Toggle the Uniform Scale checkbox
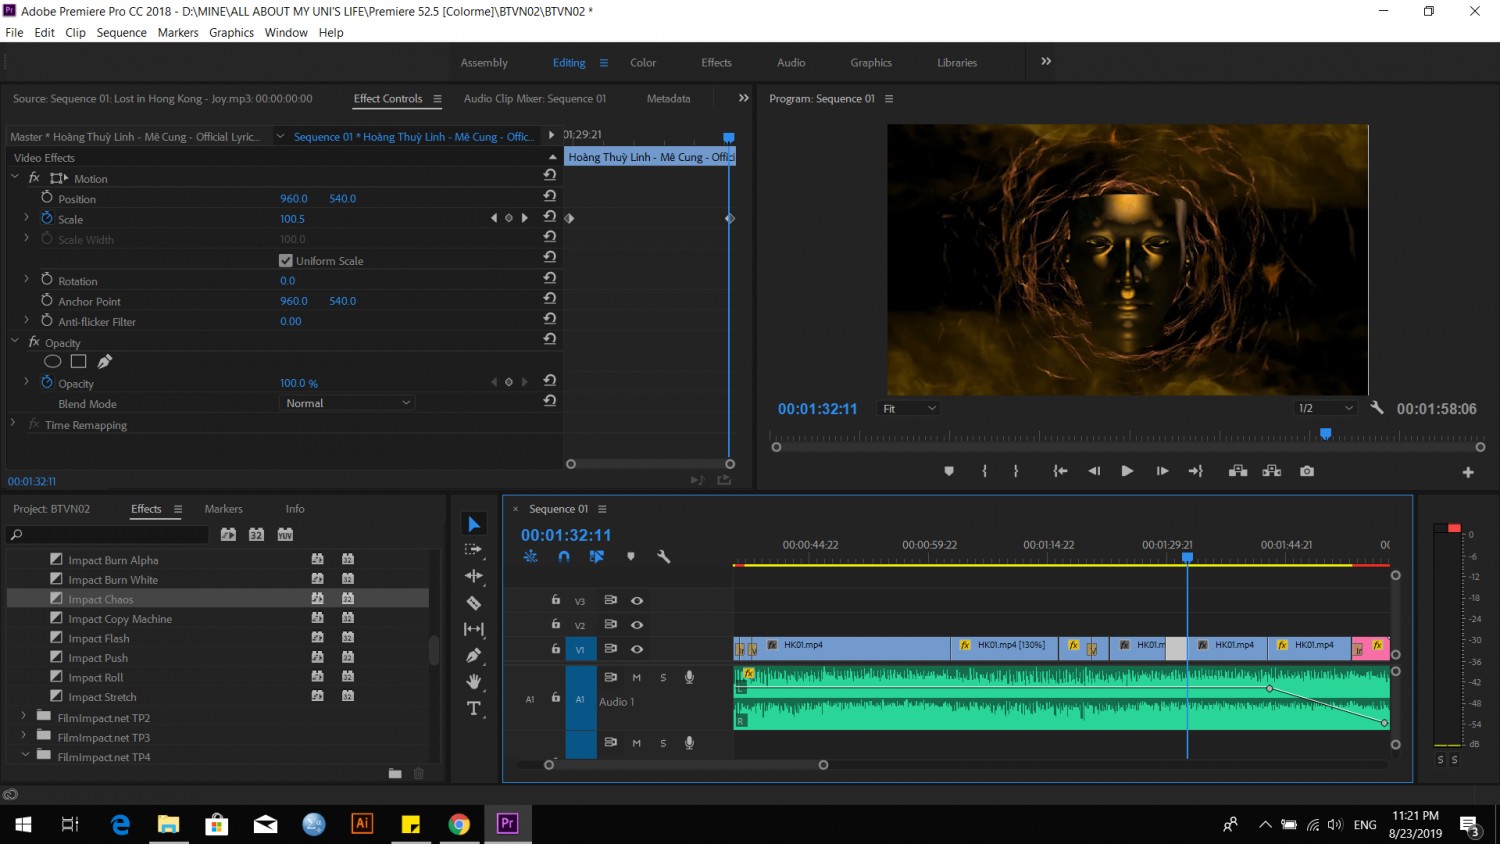The image size is (1500, 844). [x=286, y=261]
